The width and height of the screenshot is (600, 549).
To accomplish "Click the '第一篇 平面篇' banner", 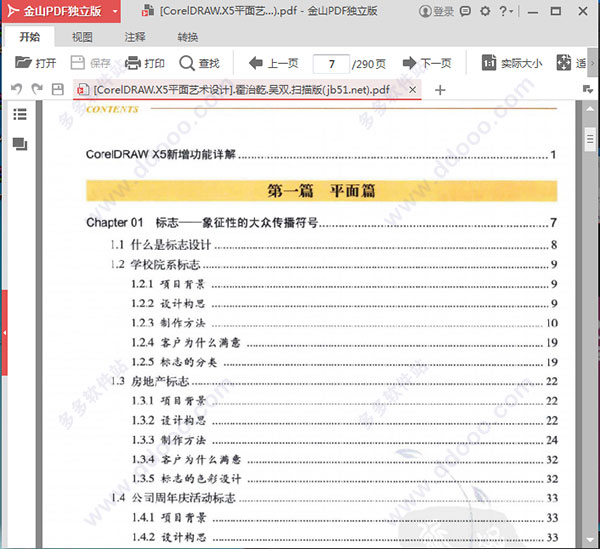I will coord(321,191).
